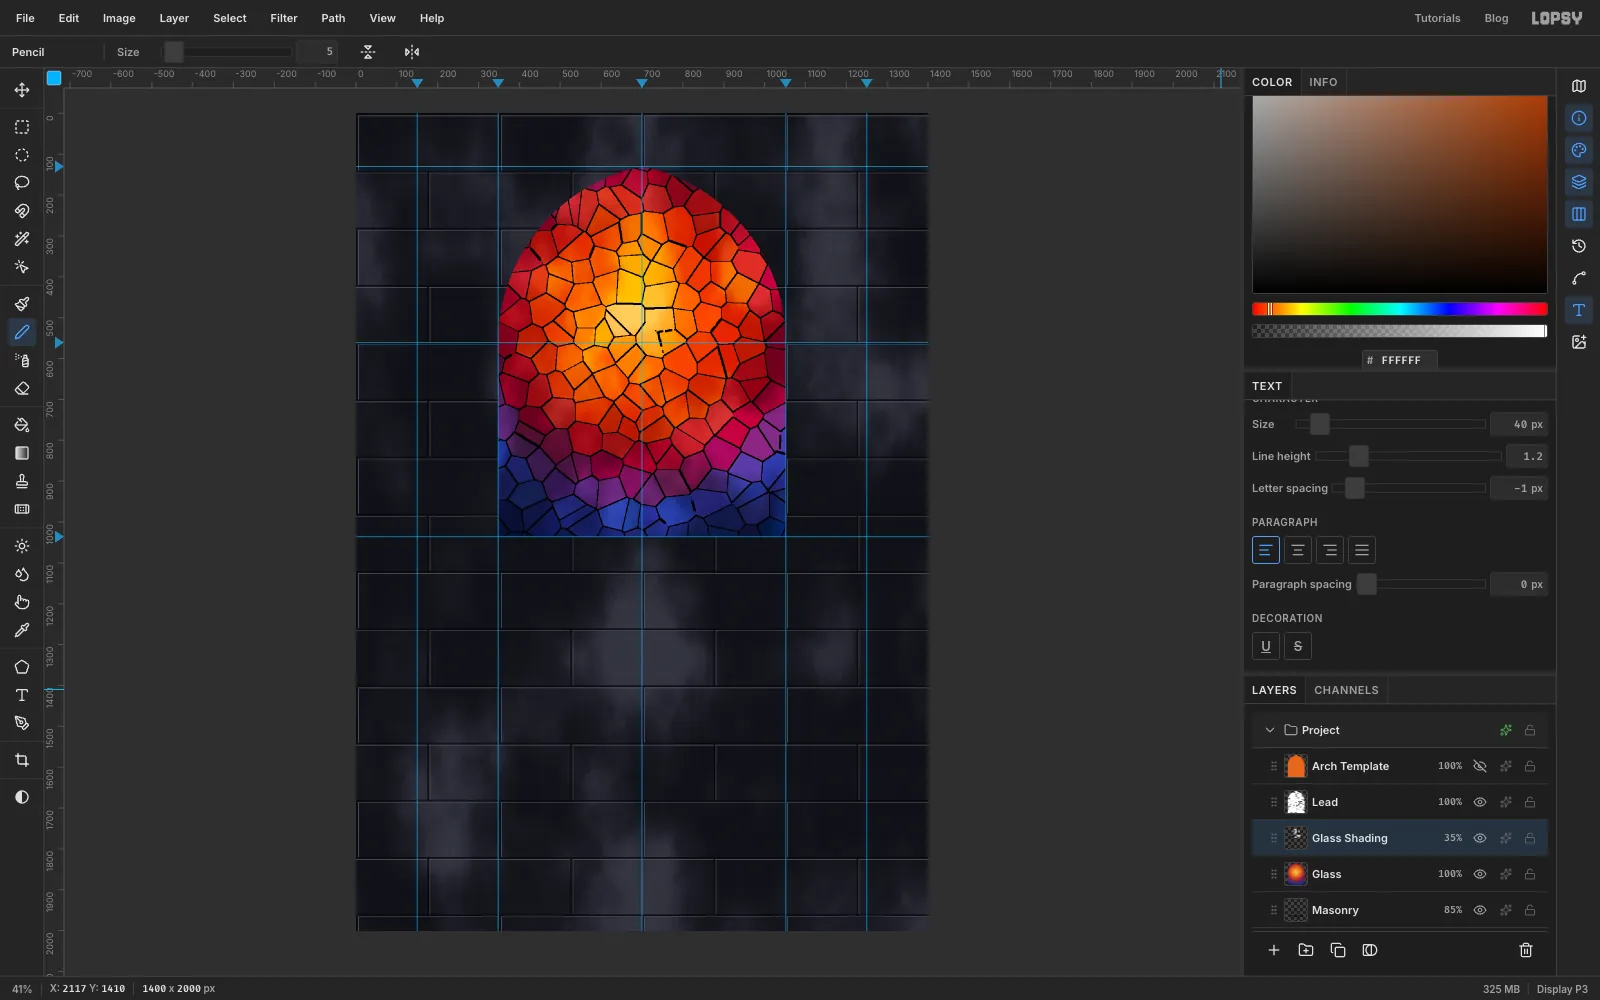Show the Arch Template layer
The height and width of the screenshot is (1000, 1600).
coord(1480,766)
